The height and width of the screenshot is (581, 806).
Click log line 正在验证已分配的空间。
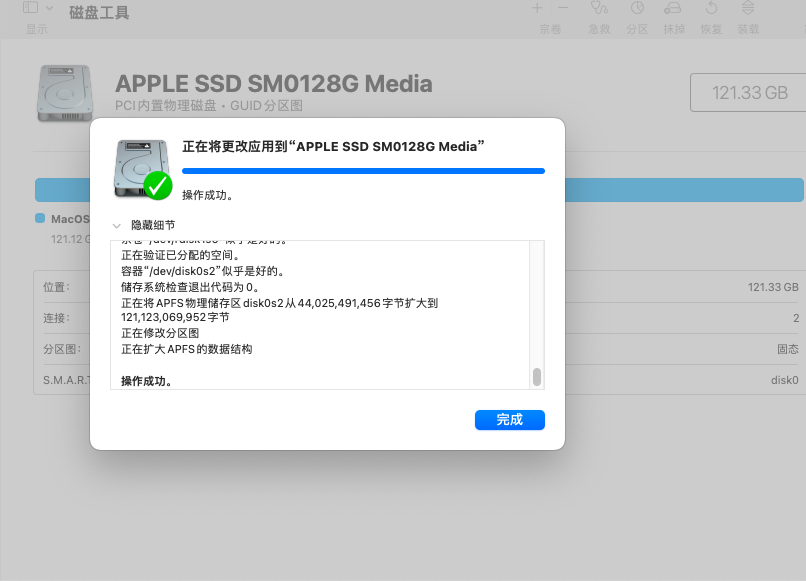(180, 255)
